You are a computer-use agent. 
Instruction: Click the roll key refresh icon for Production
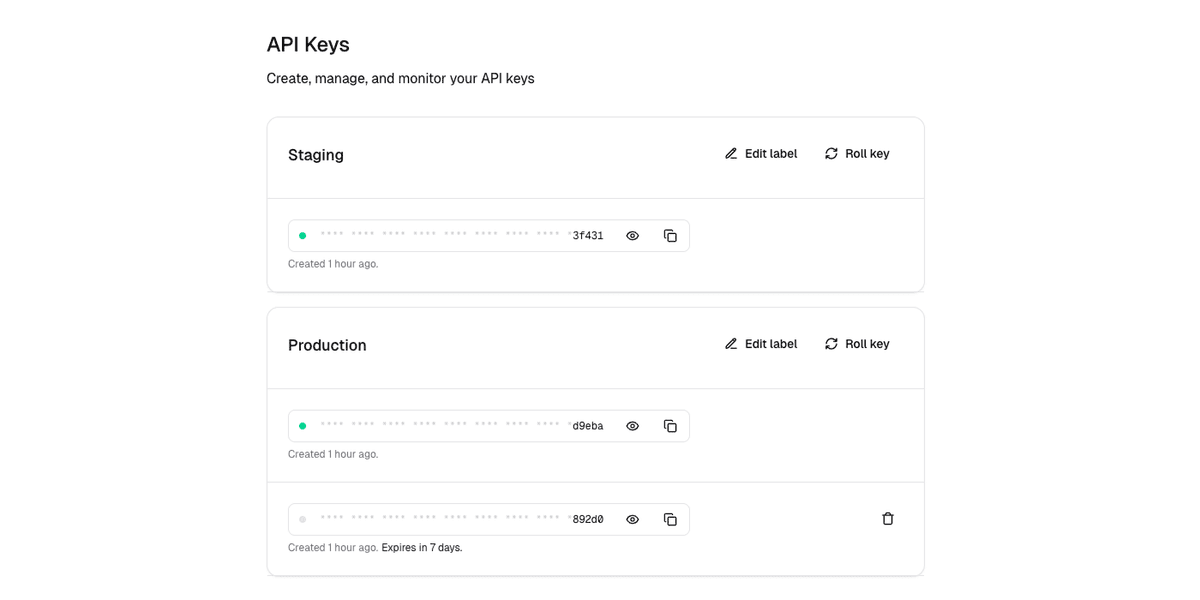[x=831, y=343]
